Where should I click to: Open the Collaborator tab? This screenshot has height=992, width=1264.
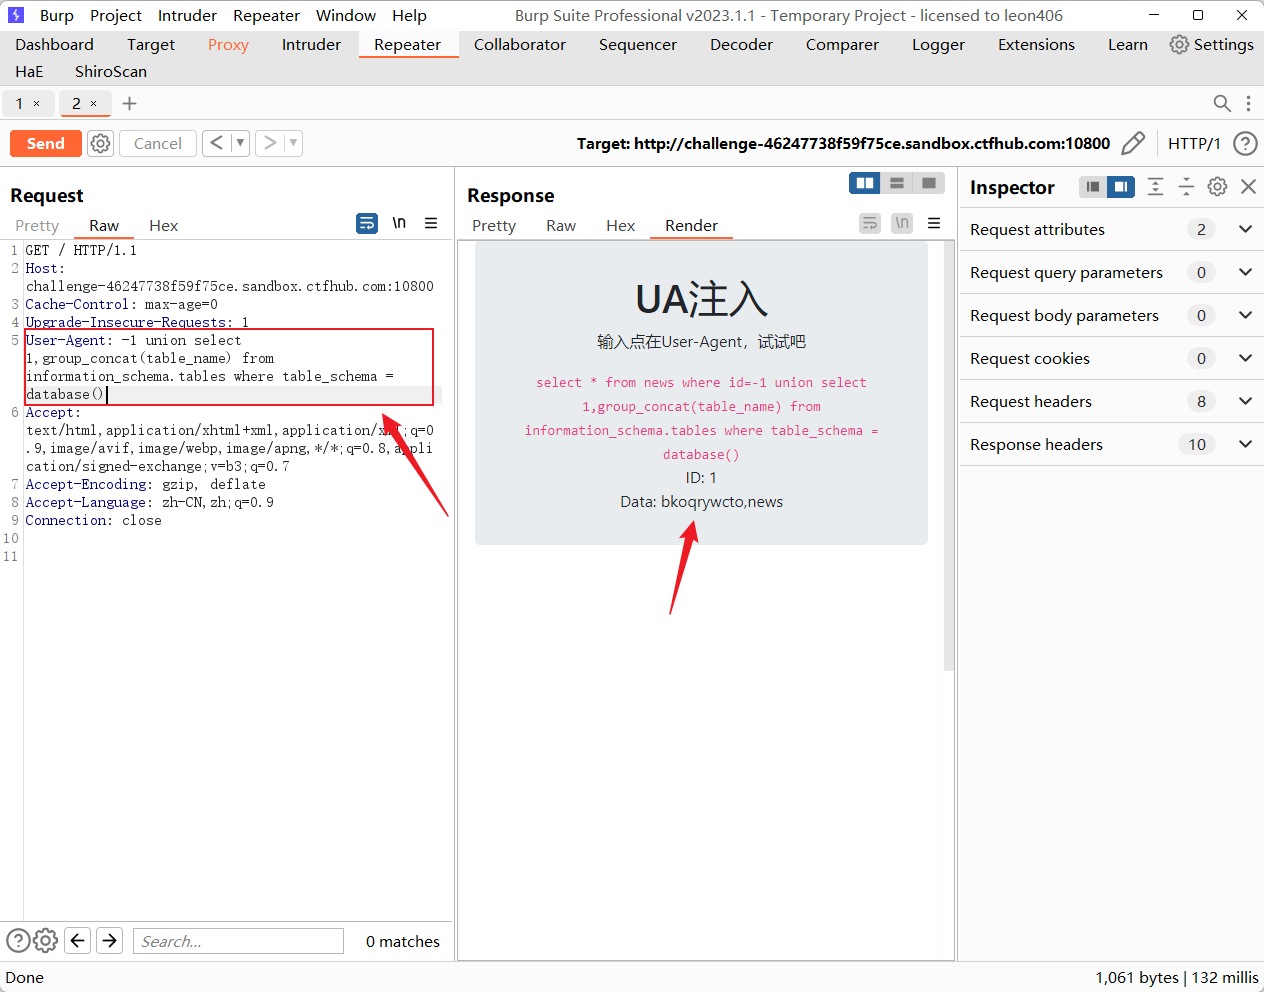click(520, 44)
